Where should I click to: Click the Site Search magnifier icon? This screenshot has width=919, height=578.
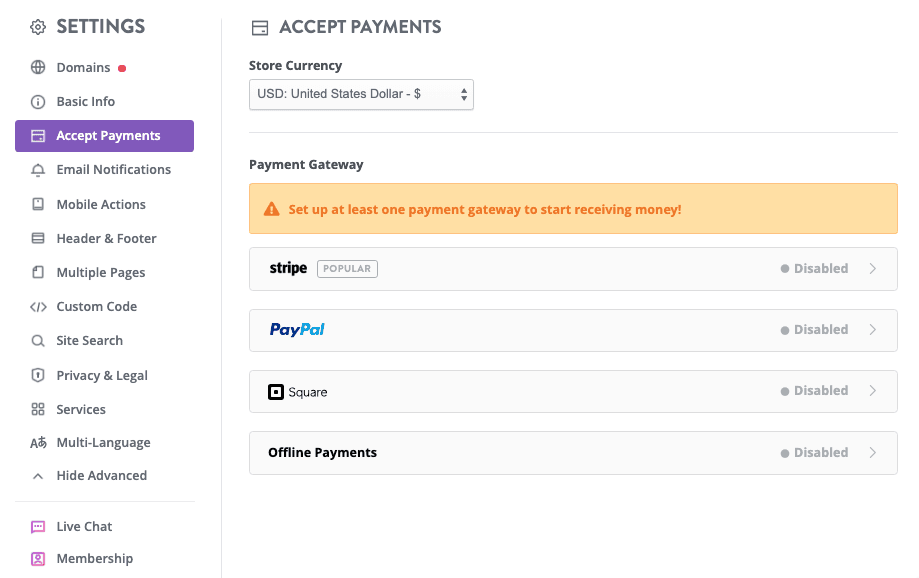pyautogui.click(x=38, y=341)
